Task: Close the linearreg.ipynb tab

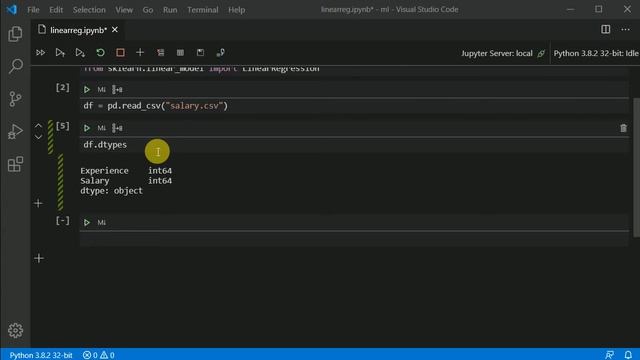Action: pyautogui.click(x=115, y=29)
